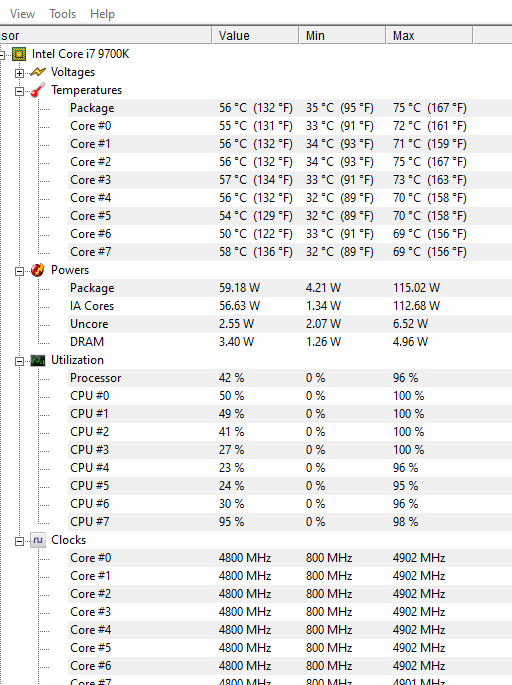Open the View menu
This screenshot has width=512, height=685.
(x=22, y=14)
